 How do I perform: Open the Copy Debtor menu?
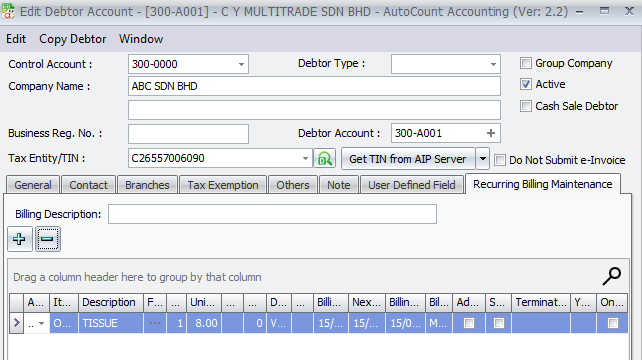tap(72, 39)
